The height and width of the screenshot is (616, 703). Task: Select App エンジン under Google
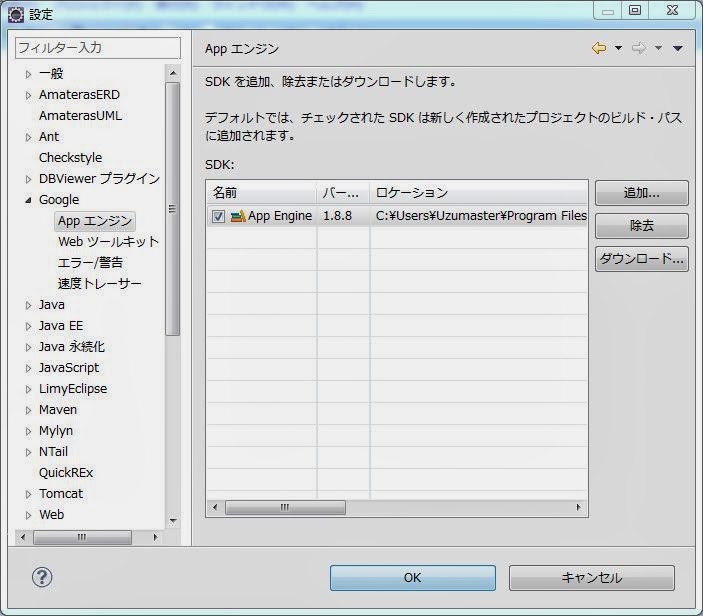[95, 221]
